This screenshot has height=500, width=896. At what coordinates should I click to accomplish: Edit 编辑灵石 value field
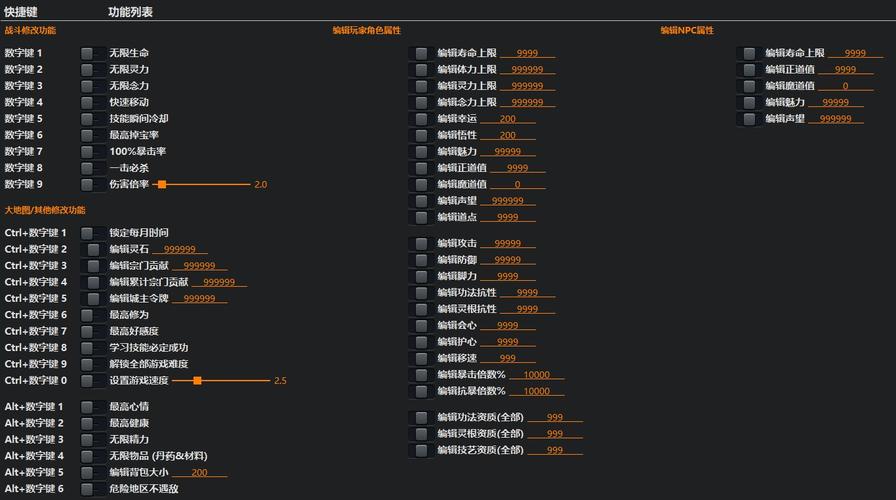pos(180,250)
